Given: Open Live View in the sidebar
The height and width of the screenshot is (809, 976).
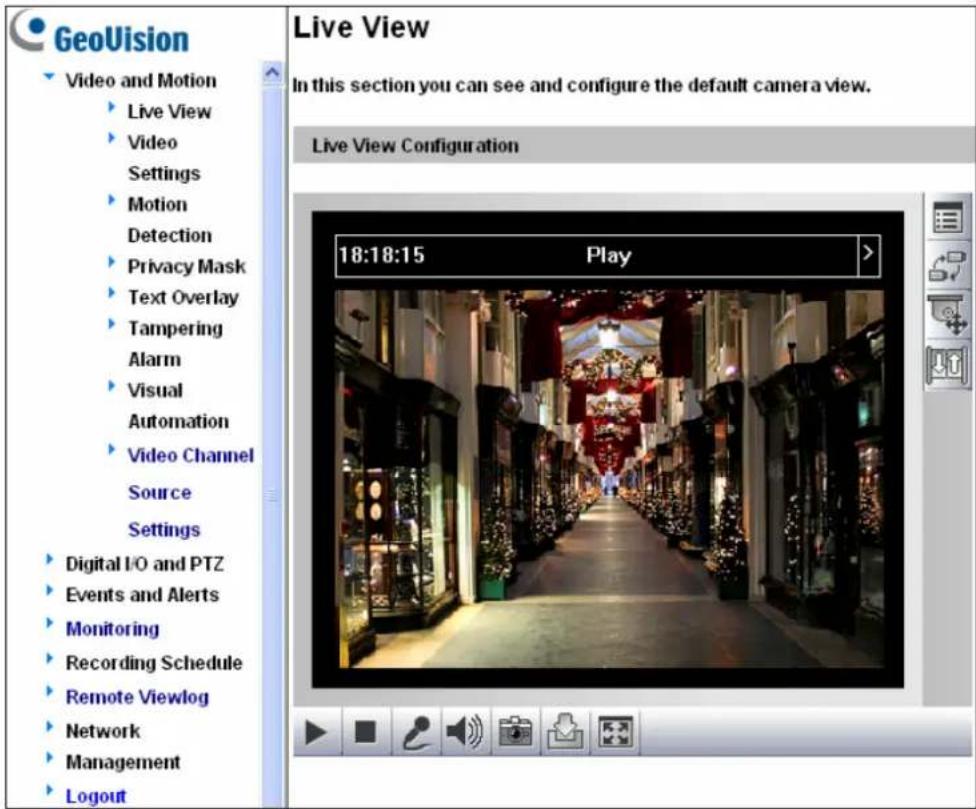Looking at the screenshot, I should 169,111.
